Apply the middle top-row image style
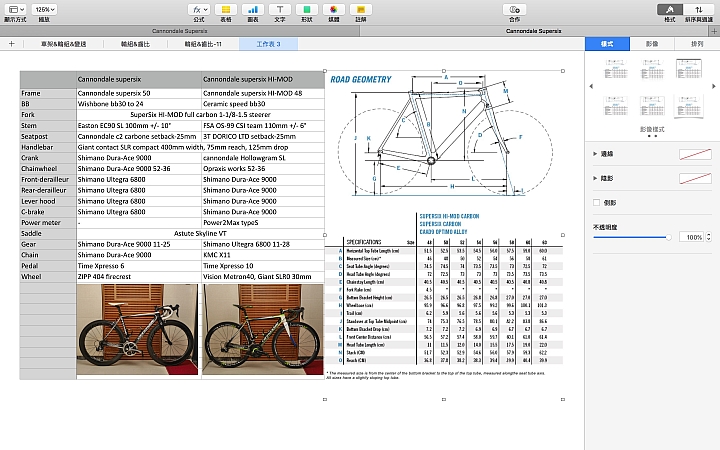The width and height of the screenshot is (720, 450). 652,69
